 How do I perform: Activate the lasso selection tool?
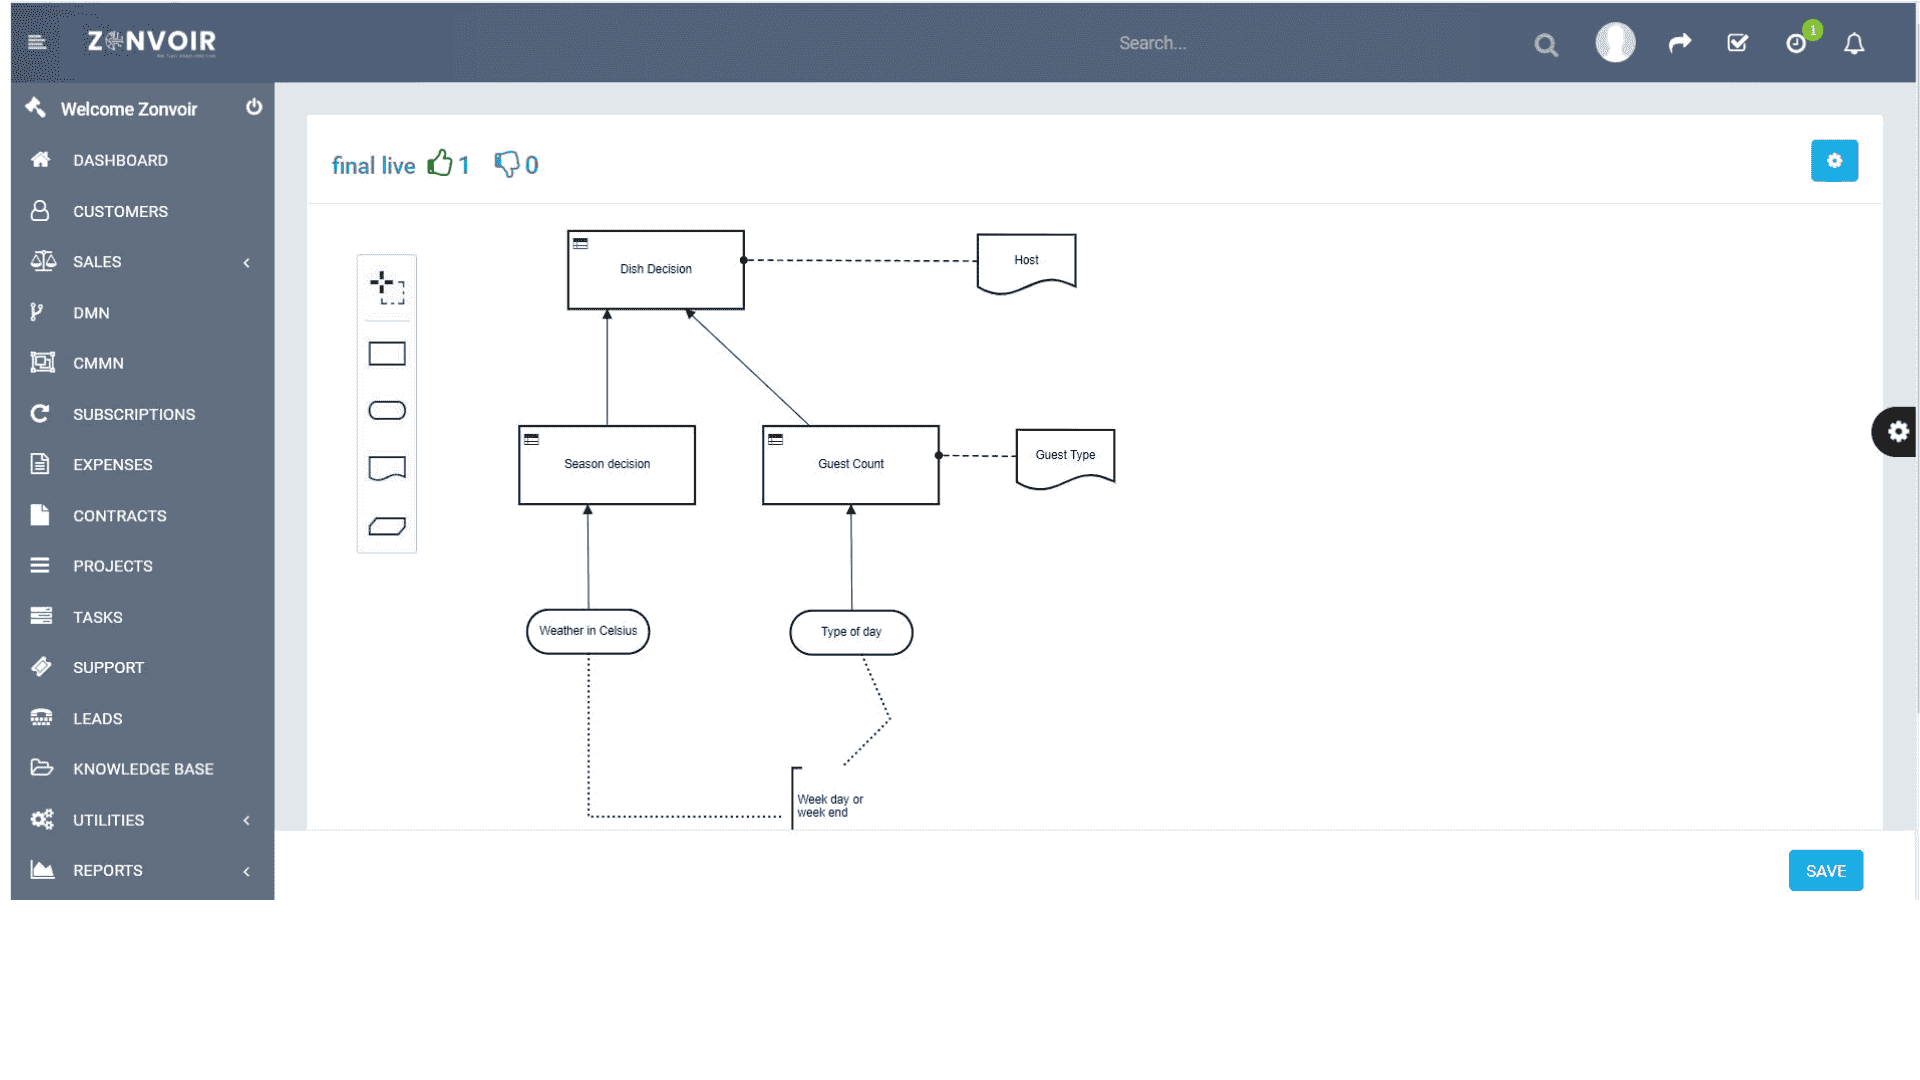click(x=387, y=288)
